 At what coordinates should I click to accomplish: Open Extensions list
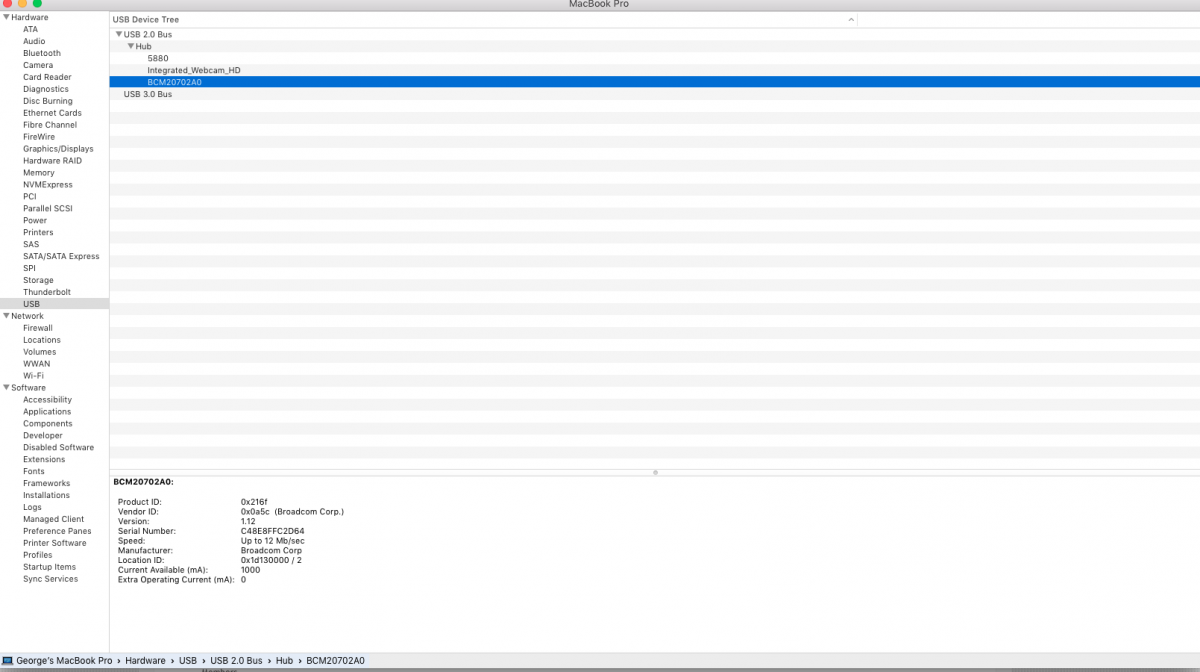pos(44,460)
